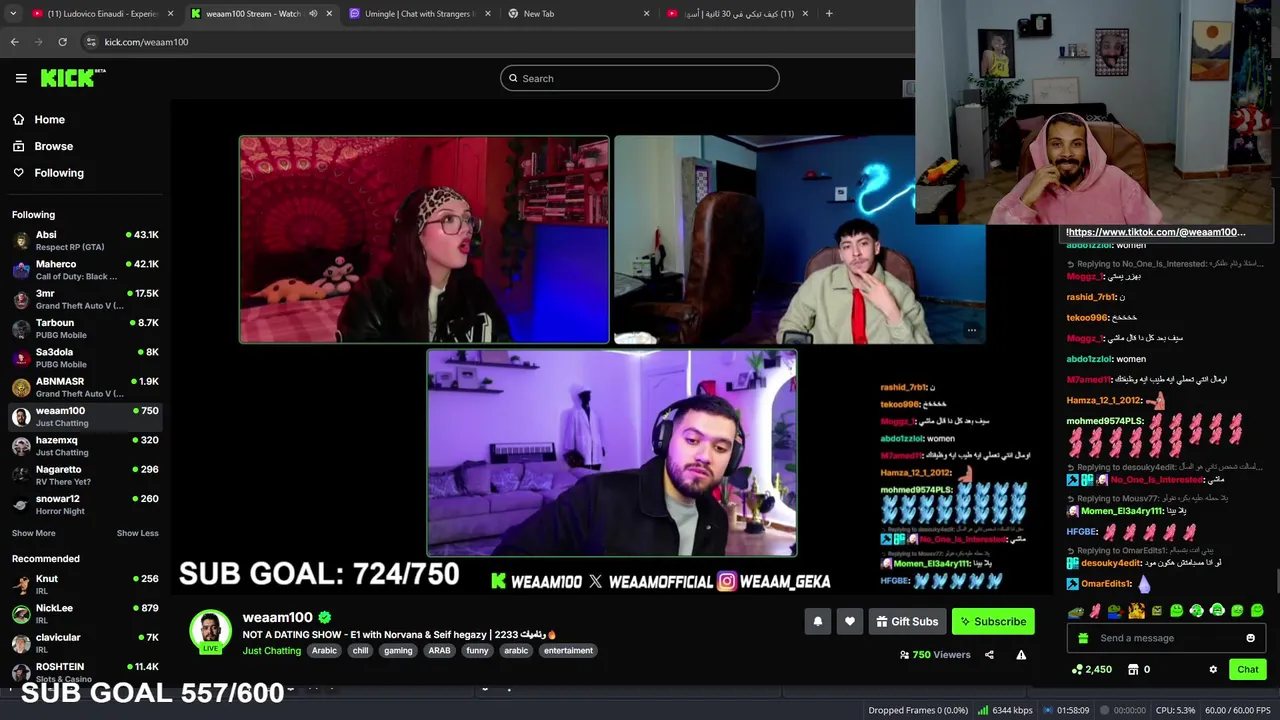
Task: Open Absi channel in Following list
Action: point(85,240)
